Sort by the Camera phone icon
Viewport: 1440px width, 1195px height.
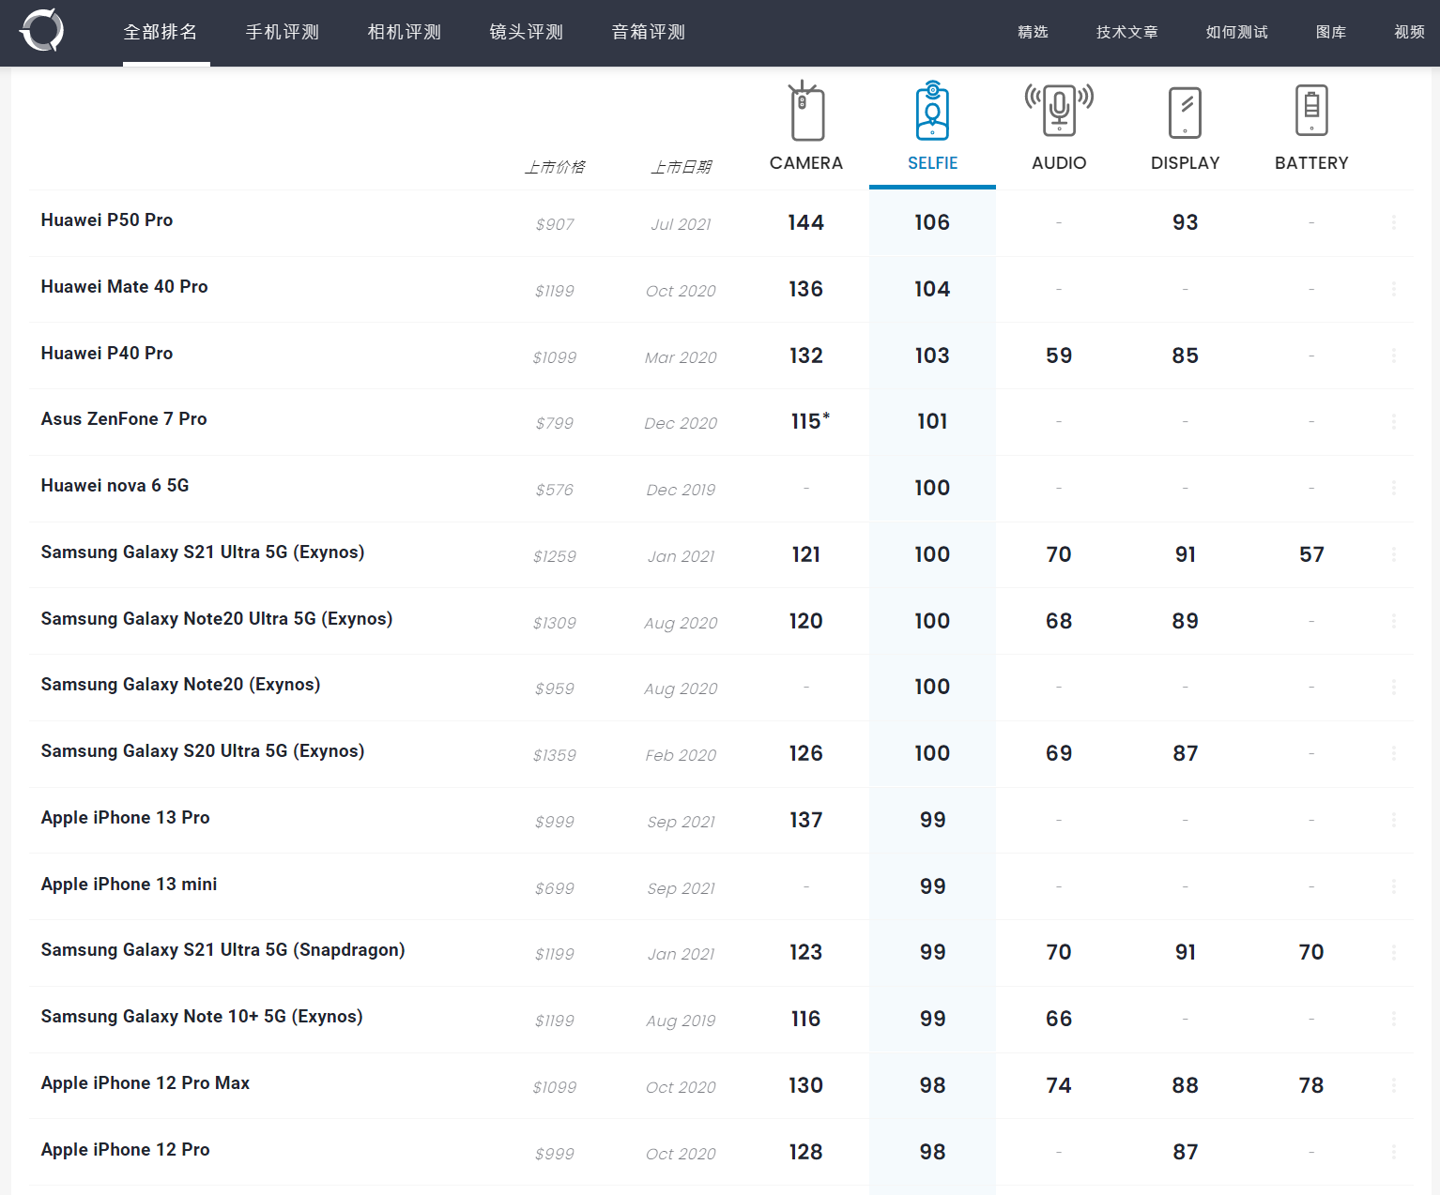coord(806,112)
